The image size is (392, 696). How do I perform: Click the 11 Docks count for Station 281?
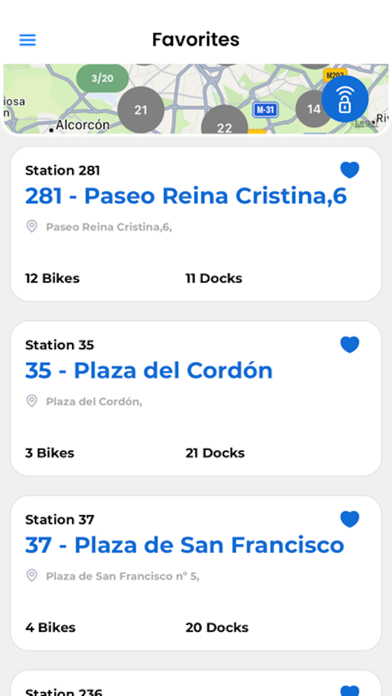[x=214, y=278]
